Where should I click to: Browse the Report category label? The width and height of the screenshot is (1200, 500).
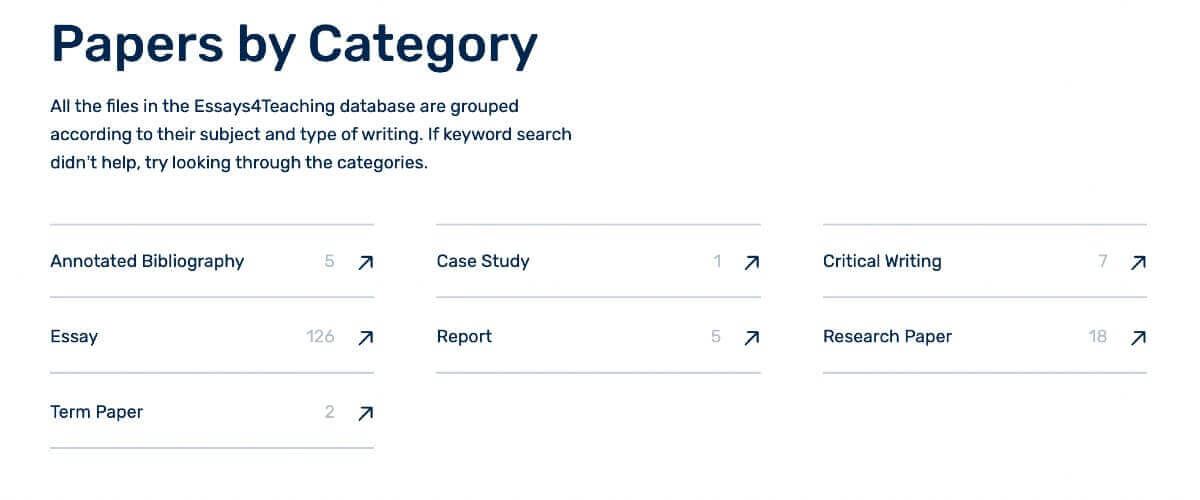point(464,337)
